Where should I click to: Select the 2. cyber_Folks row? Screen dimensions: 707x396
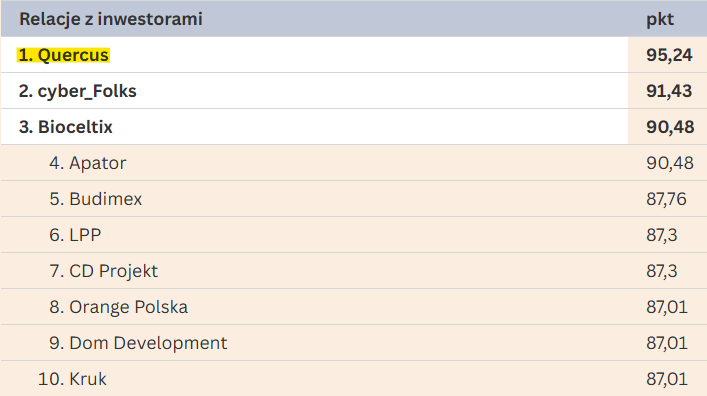click(354, 91)
